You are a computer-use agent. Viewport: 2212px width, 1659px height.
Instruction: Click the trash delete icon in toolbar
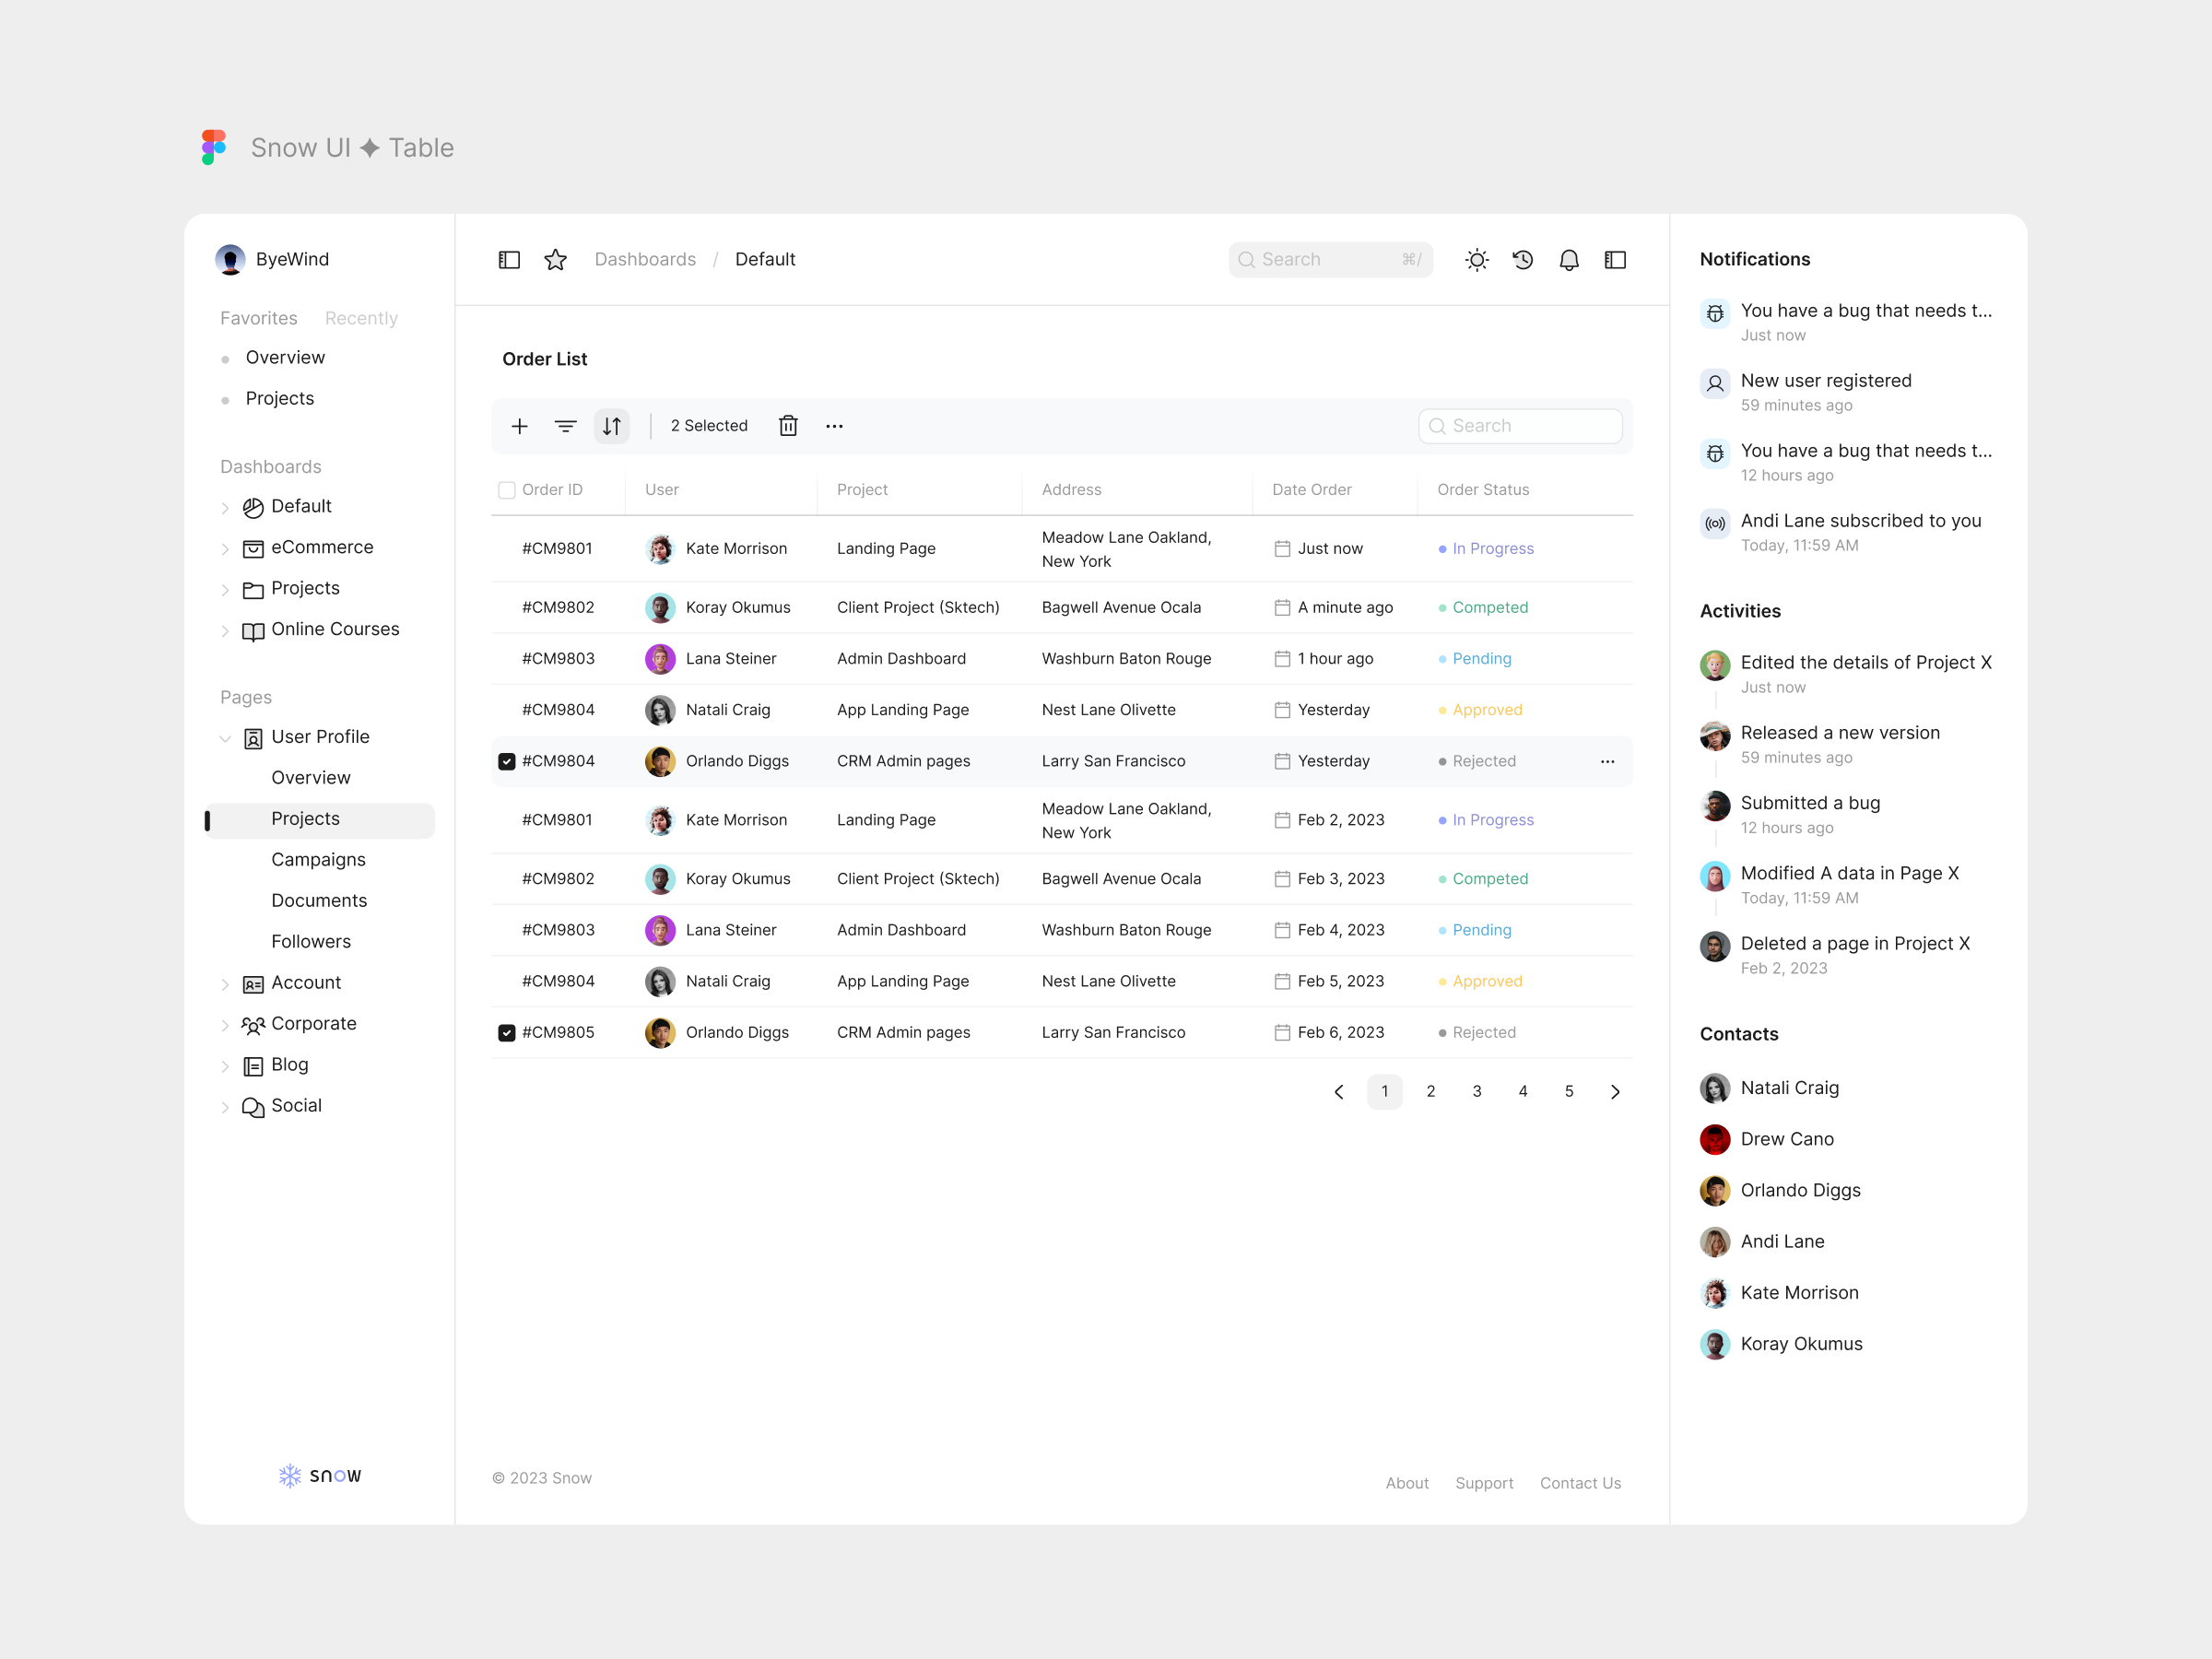click(x=788, y=426)
